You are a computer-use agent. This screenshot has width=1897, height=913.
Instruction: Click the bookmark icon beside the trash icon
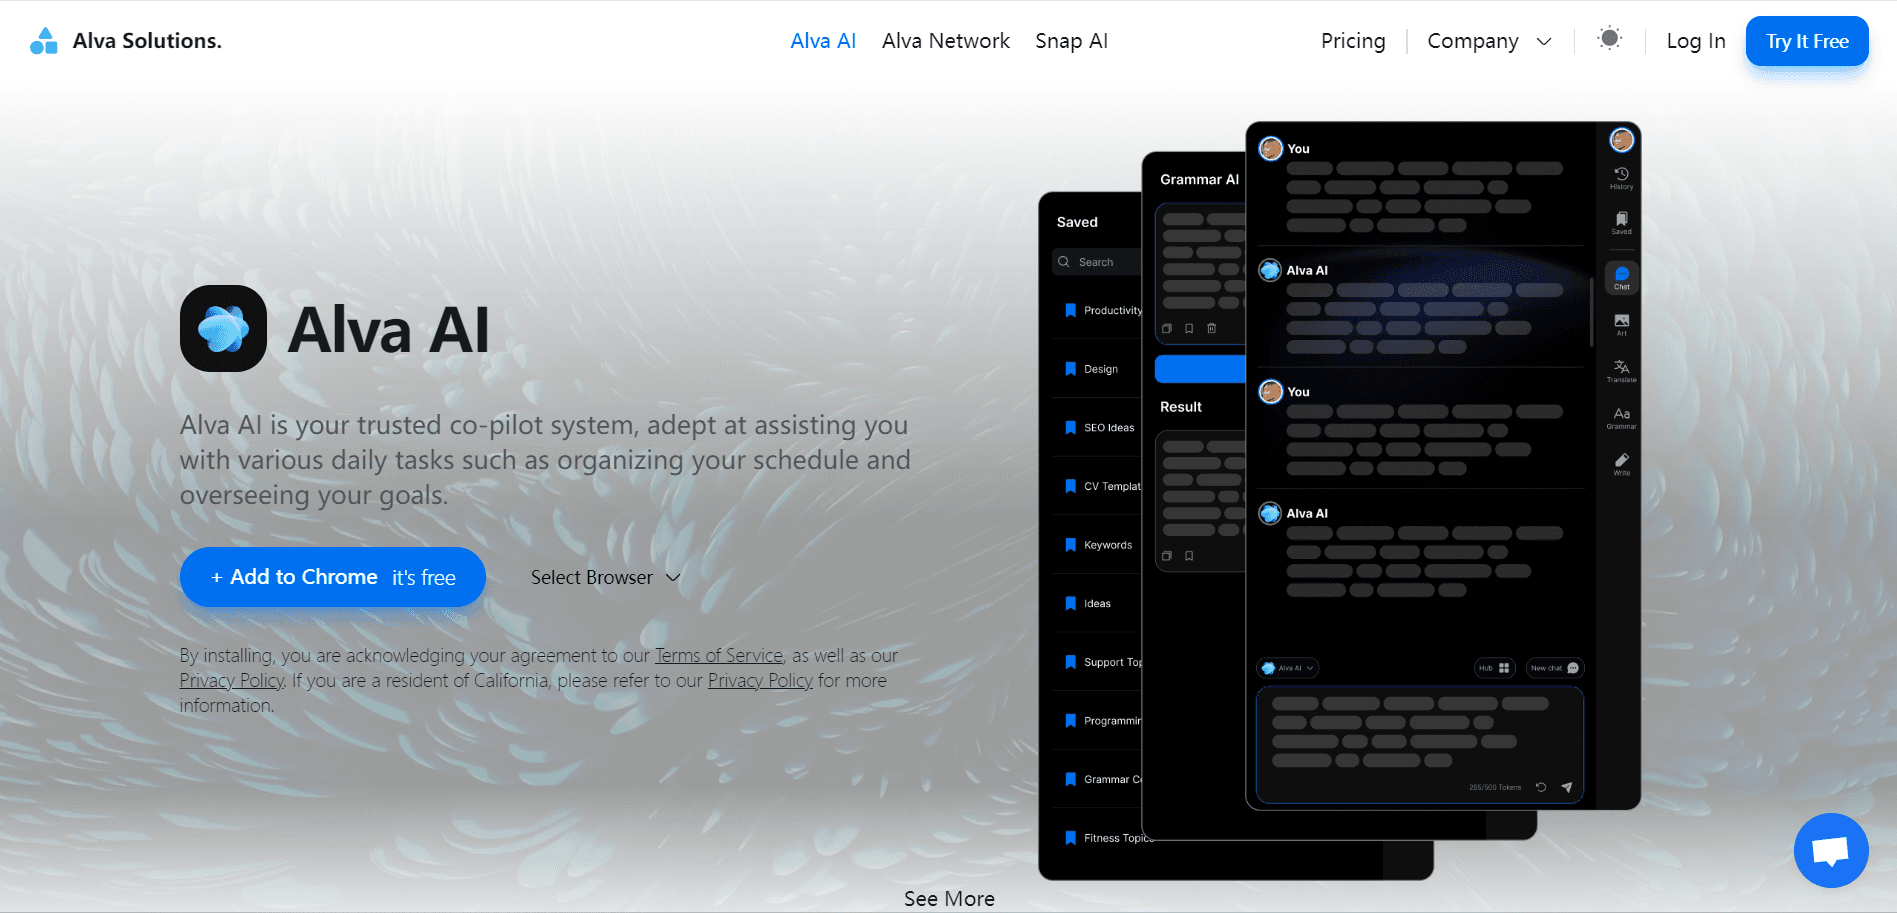pos(1189,328)
